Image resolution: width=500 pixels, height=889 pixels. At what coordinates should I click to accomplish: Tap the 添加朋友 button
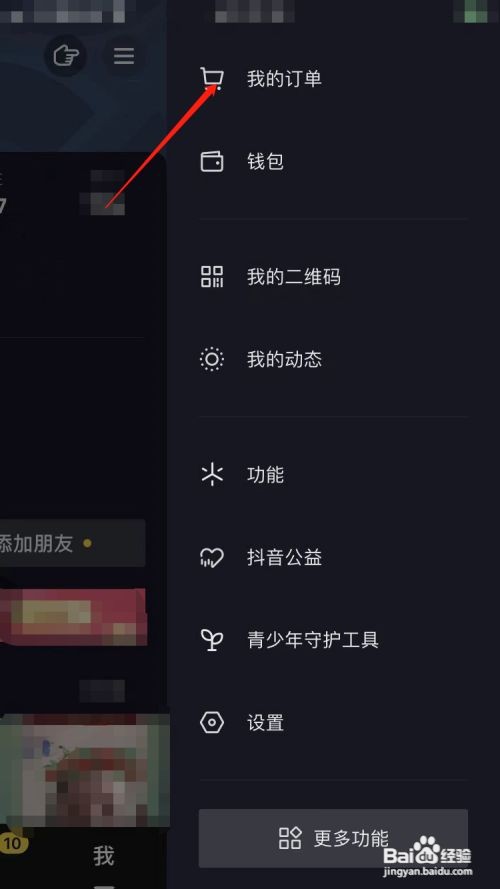(x=72, y=543)
